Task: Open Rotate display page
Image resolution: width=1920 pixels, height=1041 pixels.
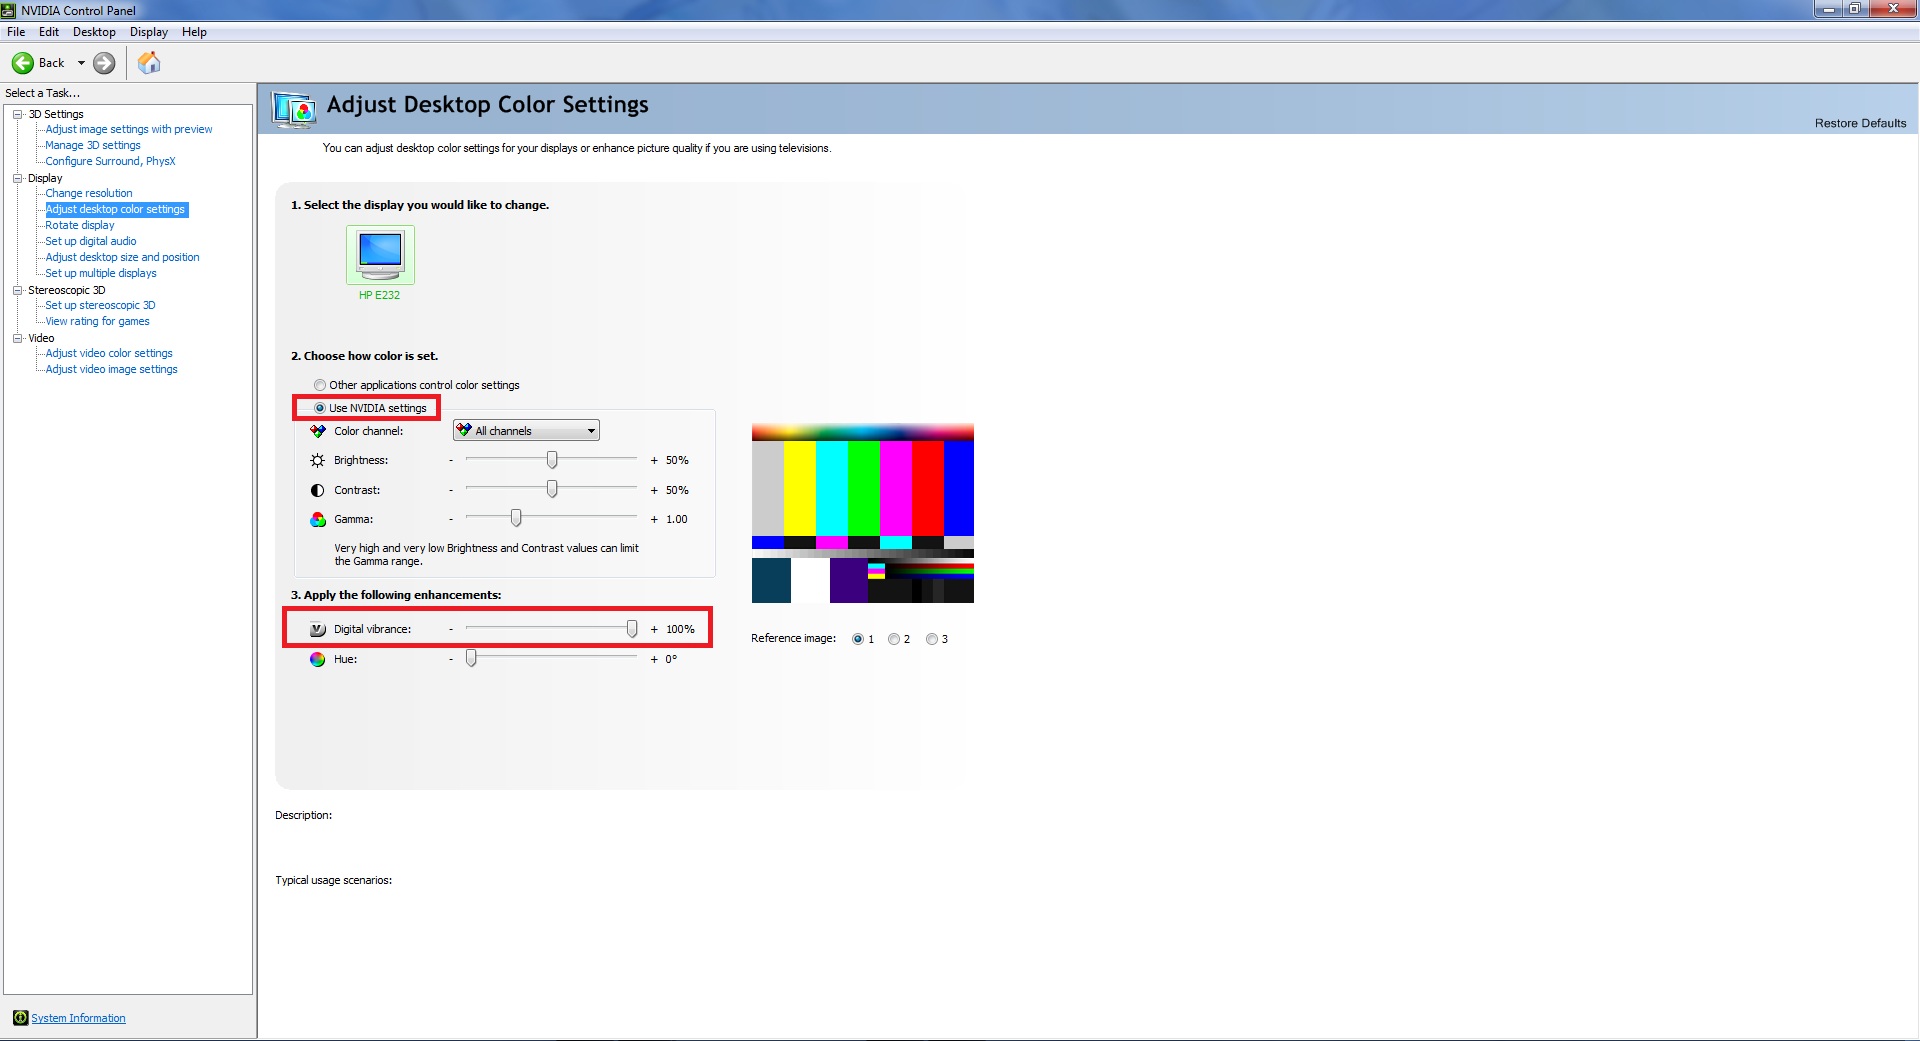Action: [80, 225]
